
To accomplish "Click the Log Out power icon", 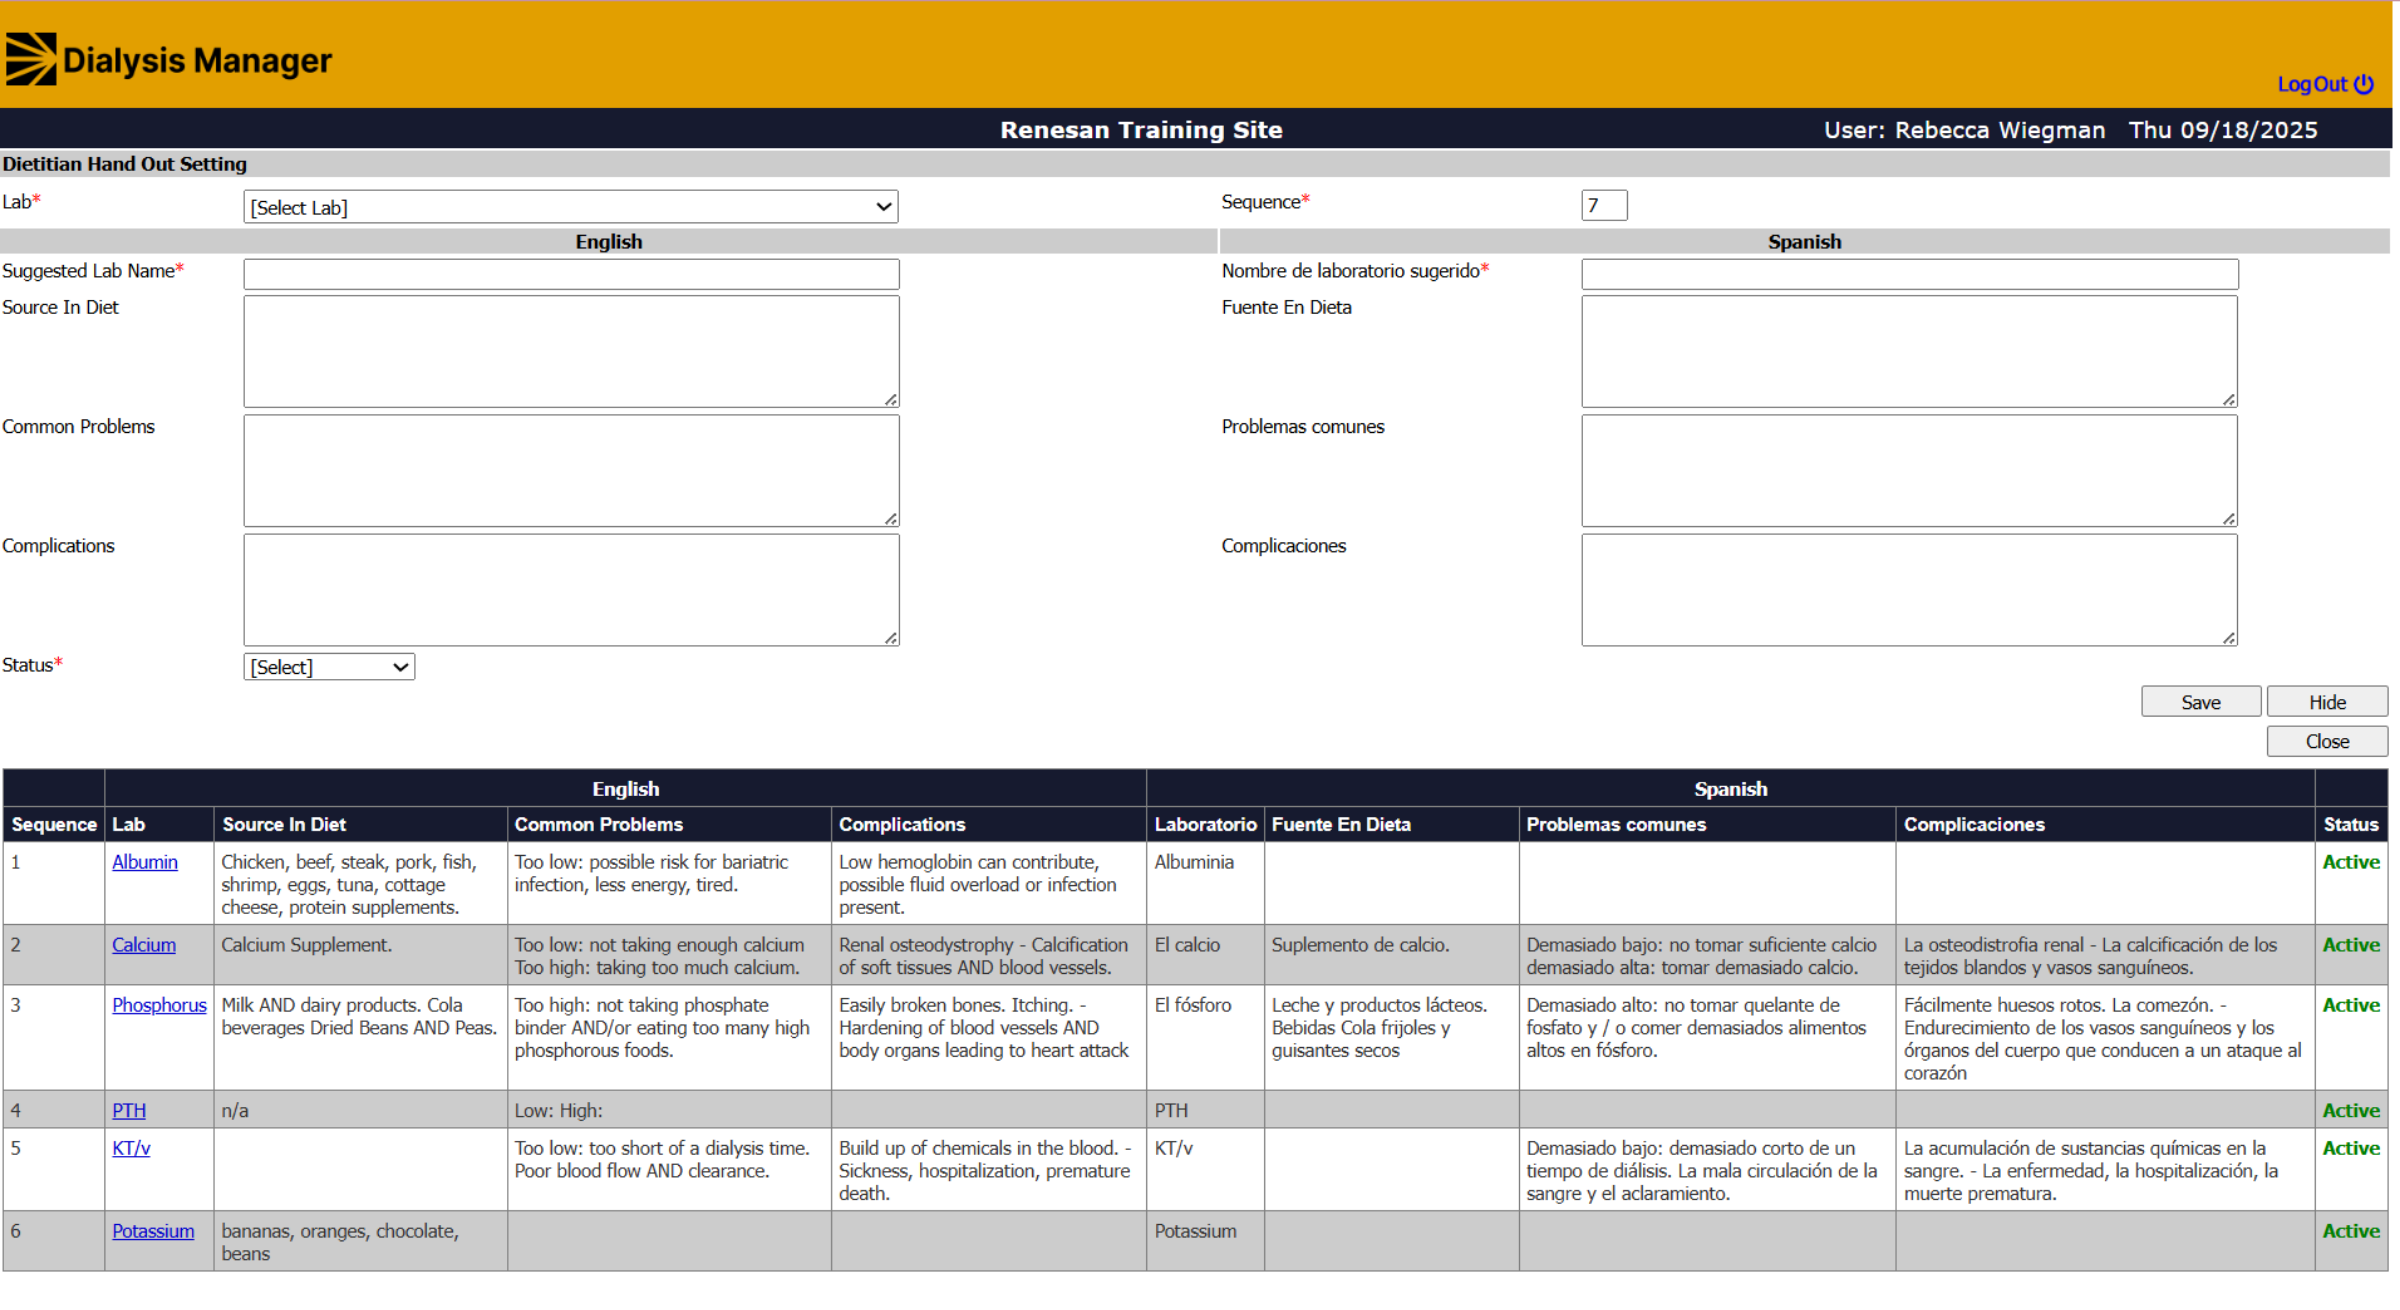I will pos(2364,84).
